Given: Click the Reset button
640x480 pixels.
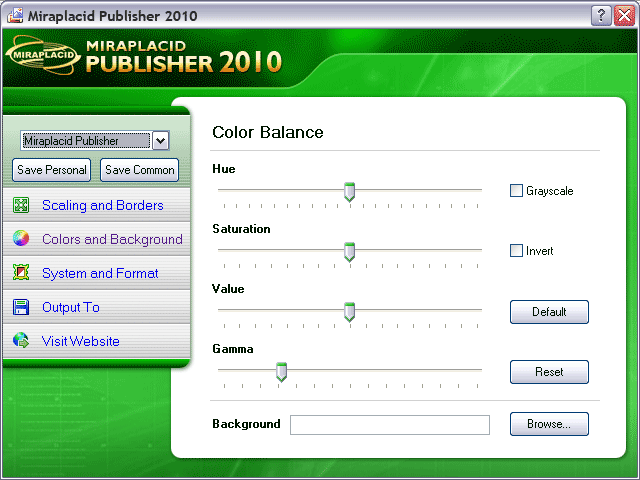Looking at the screenshot, I should (549, 372).
